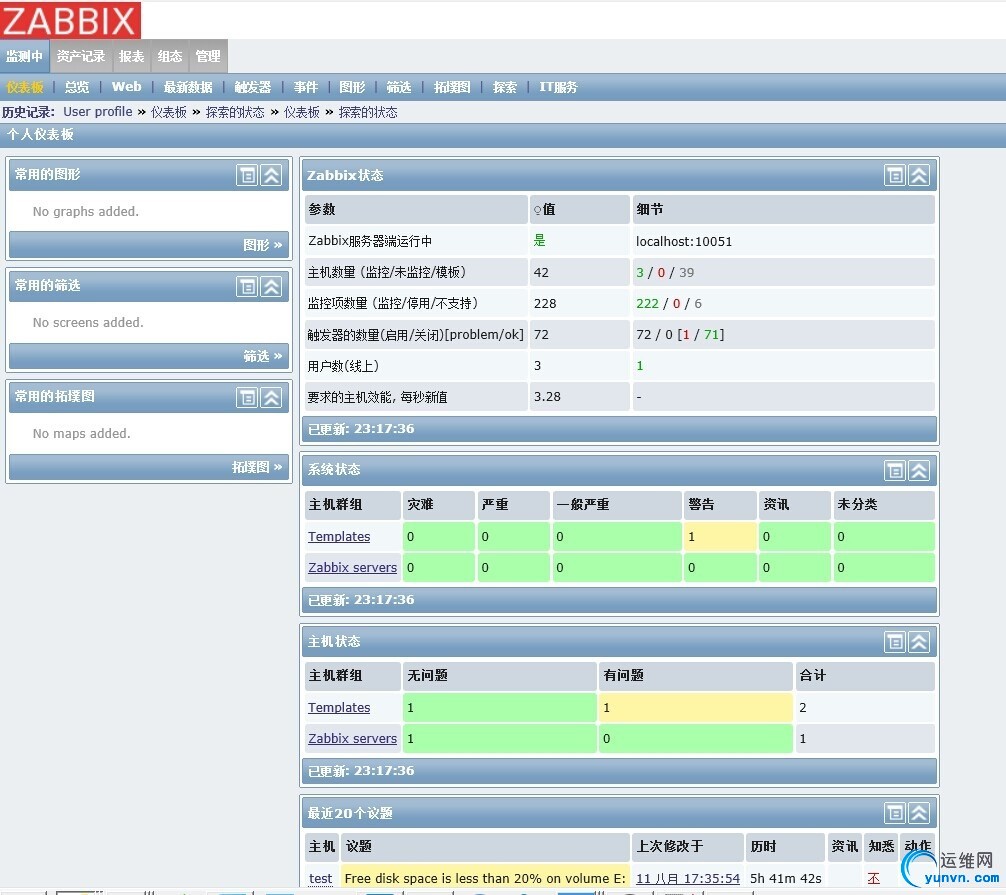Open Zabbix servers link in 系统状态 table
Viewport: 1006px width, 895px height.
point(352,567)
